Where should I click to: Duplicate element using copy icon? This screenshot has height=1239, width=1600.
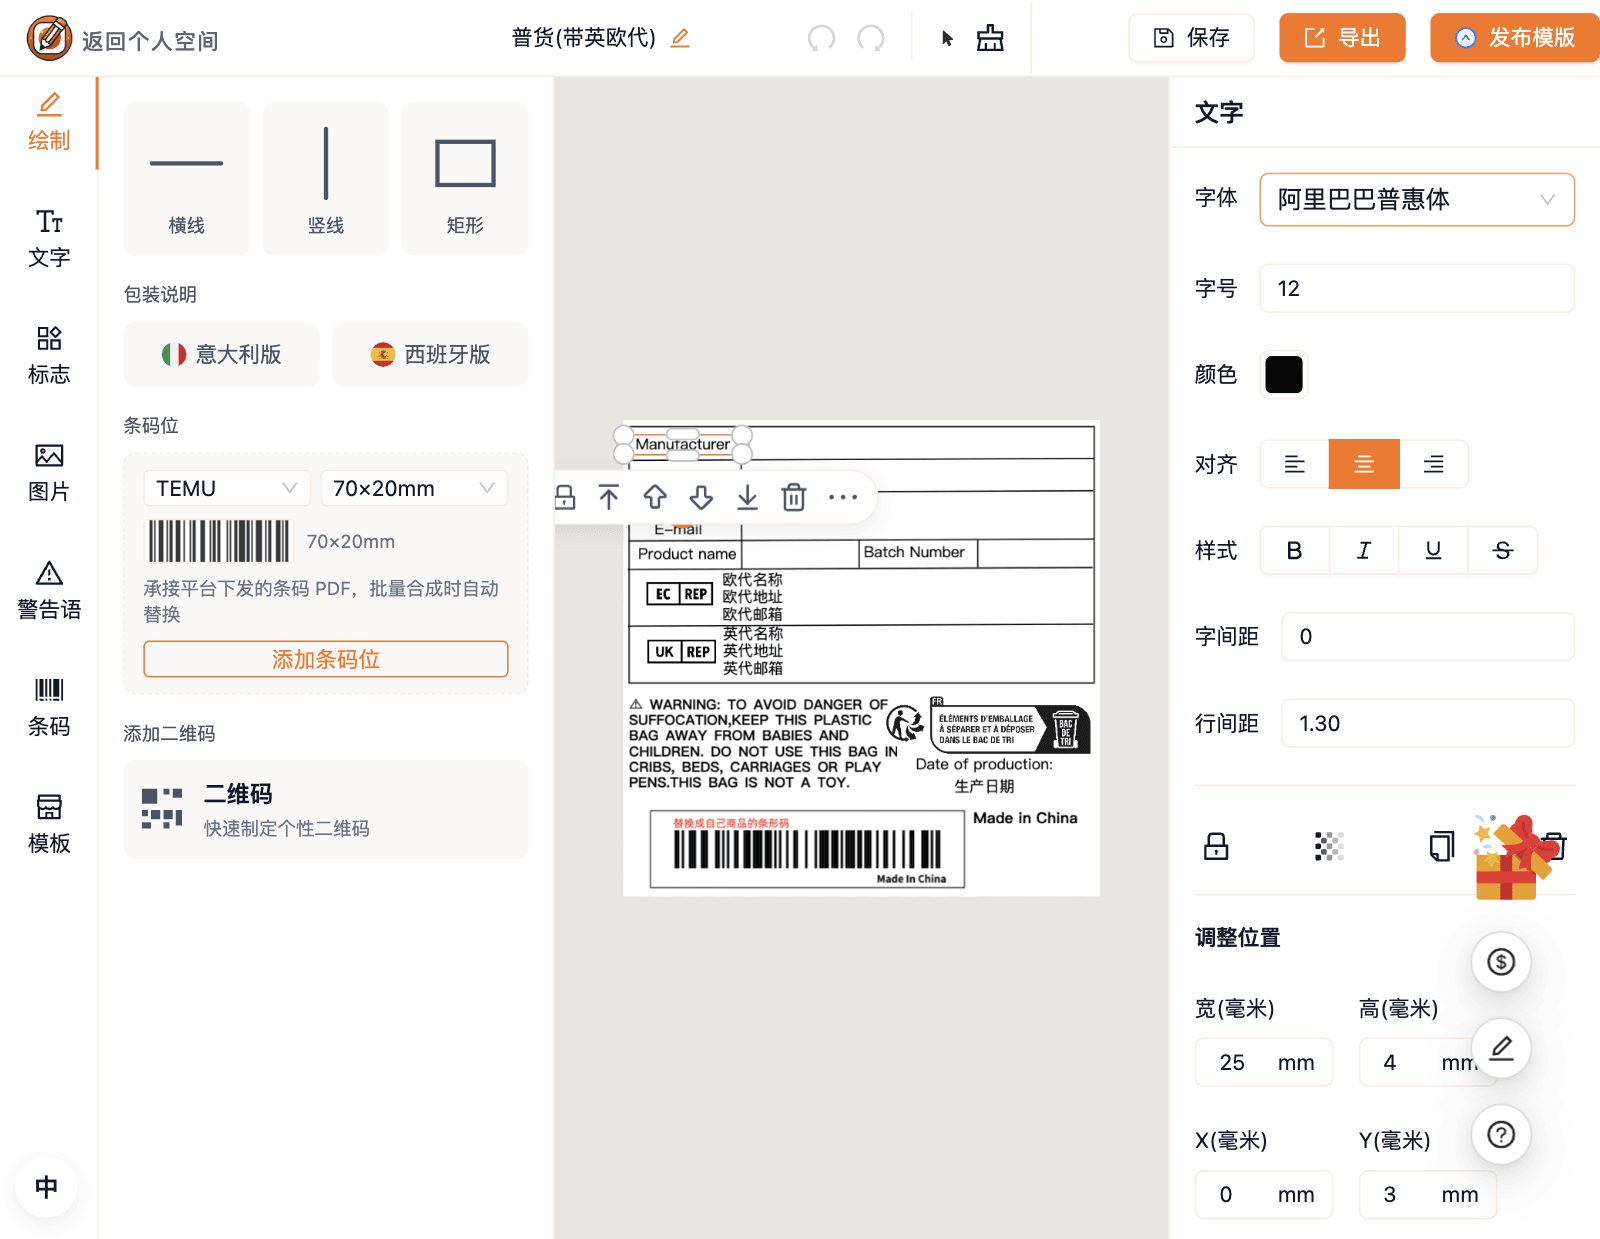coord(1441,847)
